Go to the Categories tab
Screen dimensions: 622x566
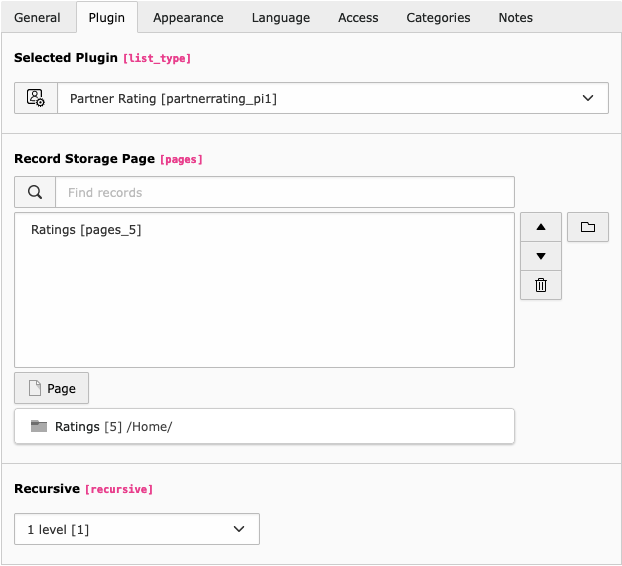(438, 17)
